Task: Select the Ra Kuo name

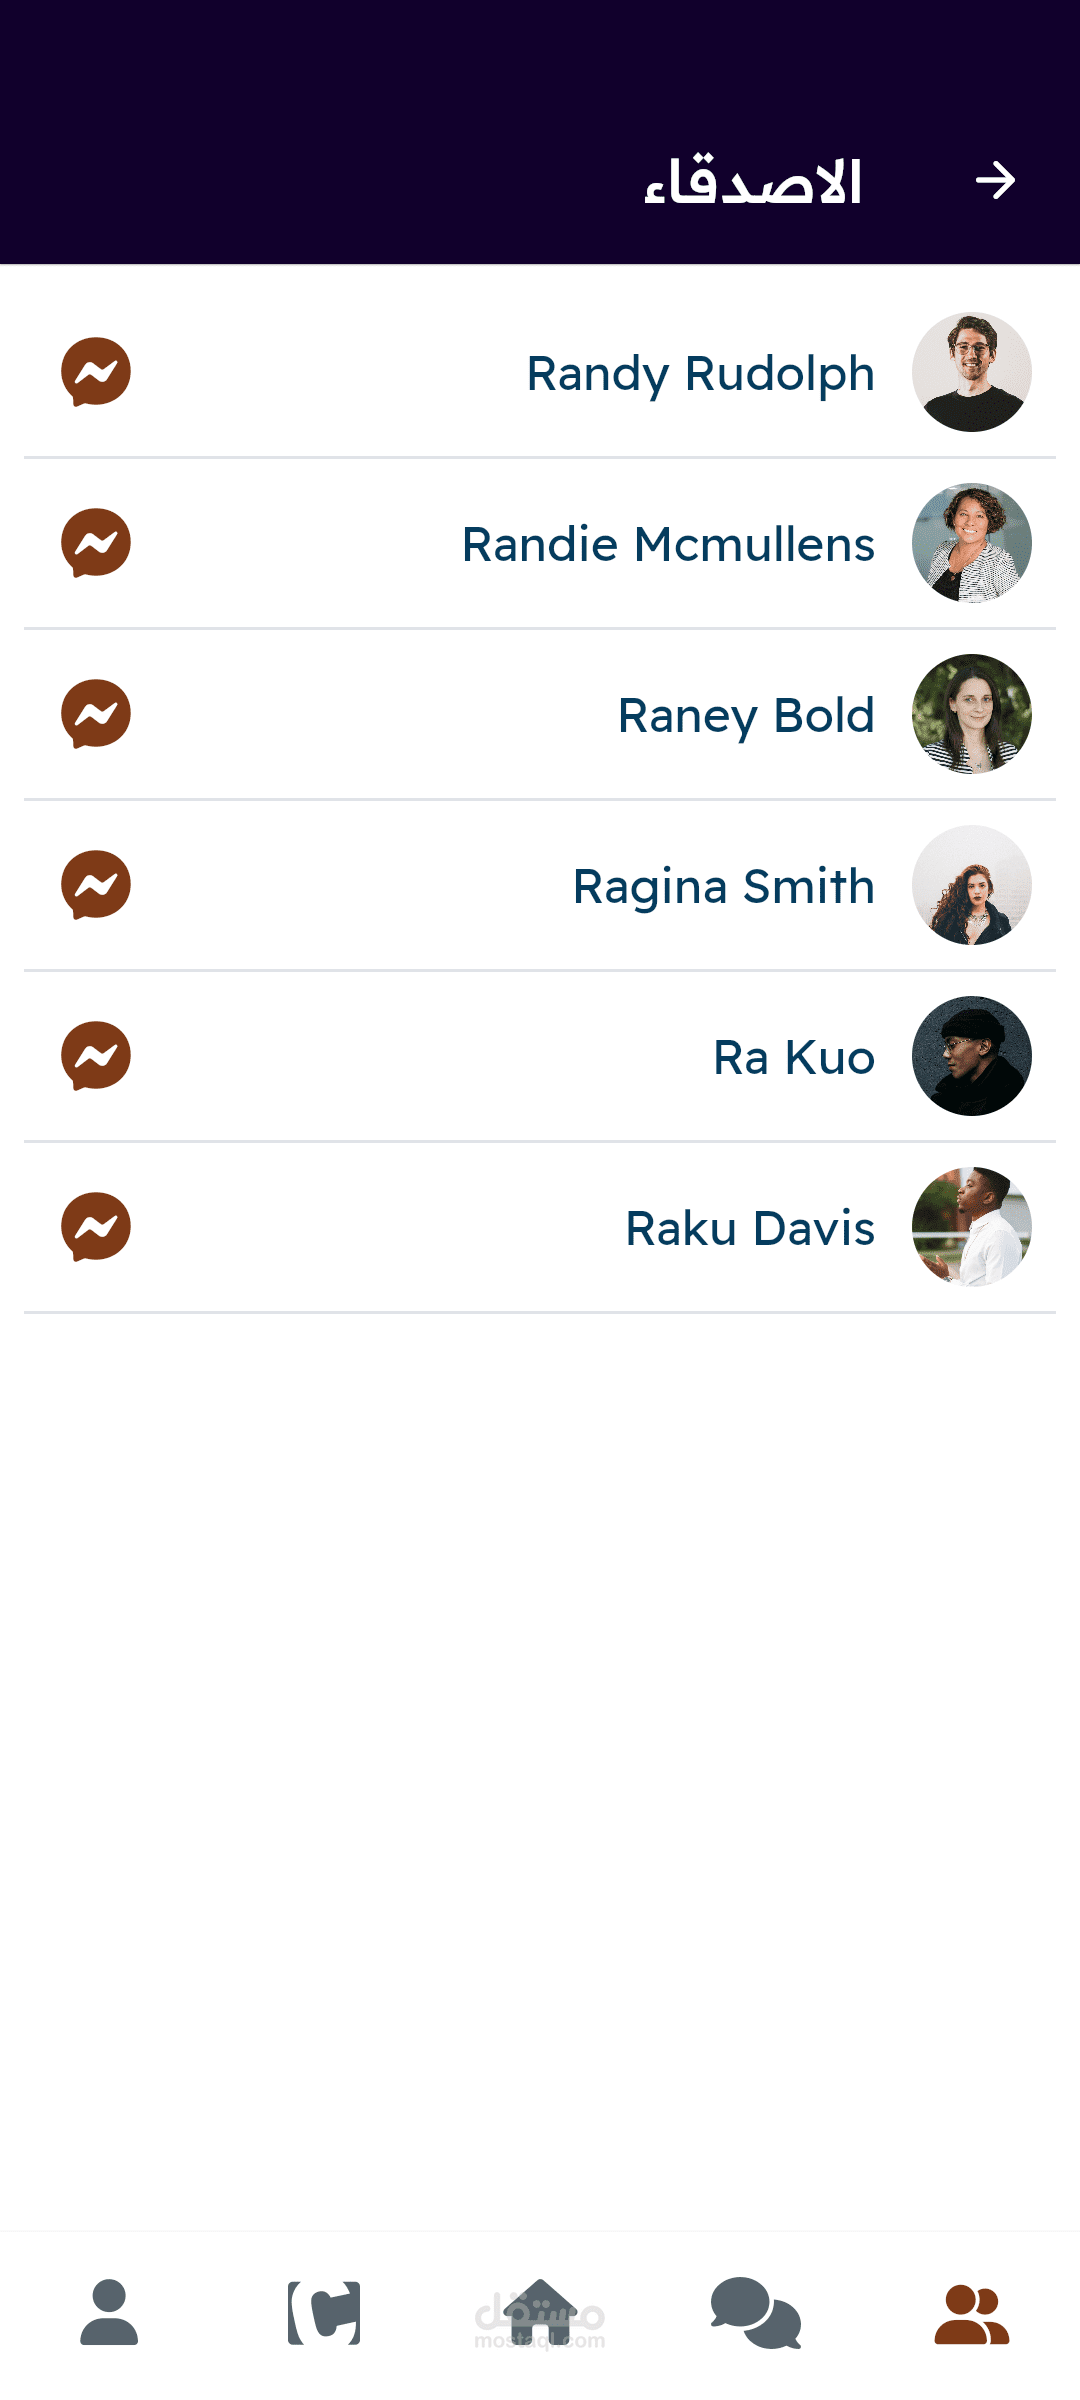Action: click(793, 1058)
